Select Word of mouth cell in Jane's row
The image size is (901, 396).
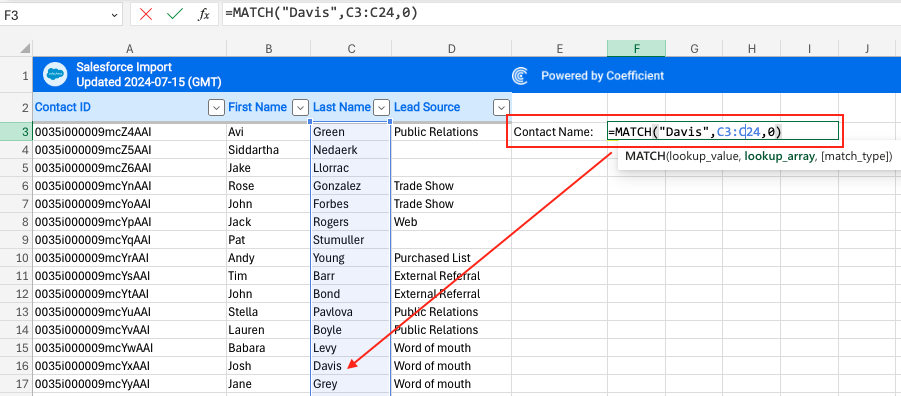click(x=451, y=383)
